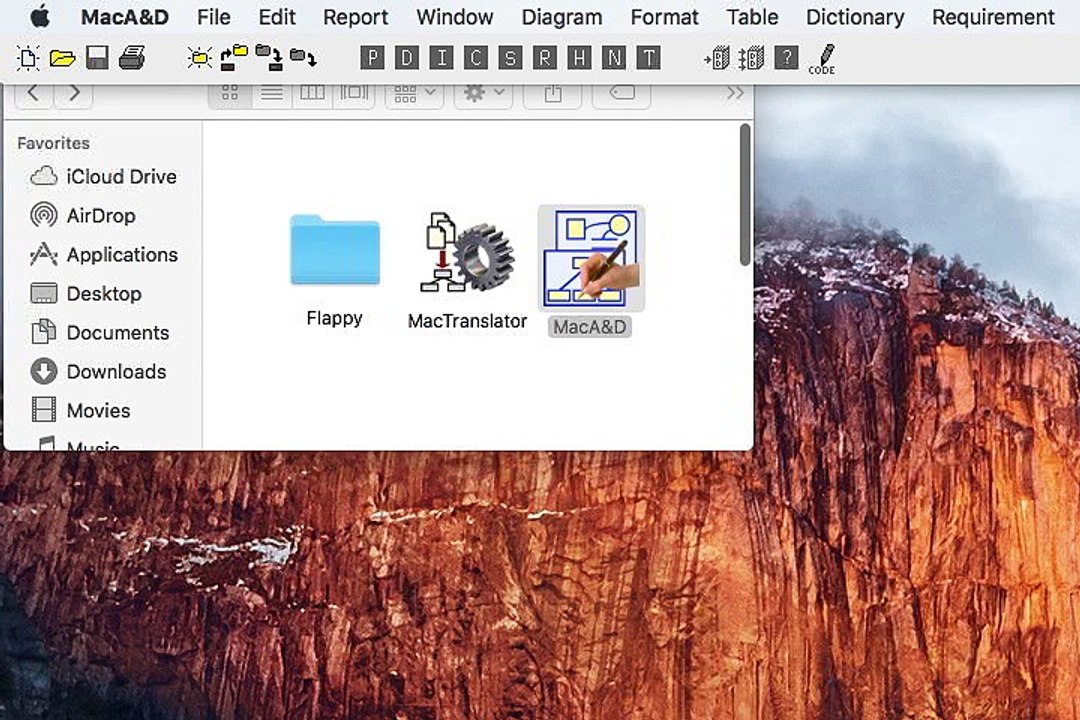This screenshot has height=720, width=1080.
Task: Click the gray folder icon with down arrow to disk
Action: [269, 58]
